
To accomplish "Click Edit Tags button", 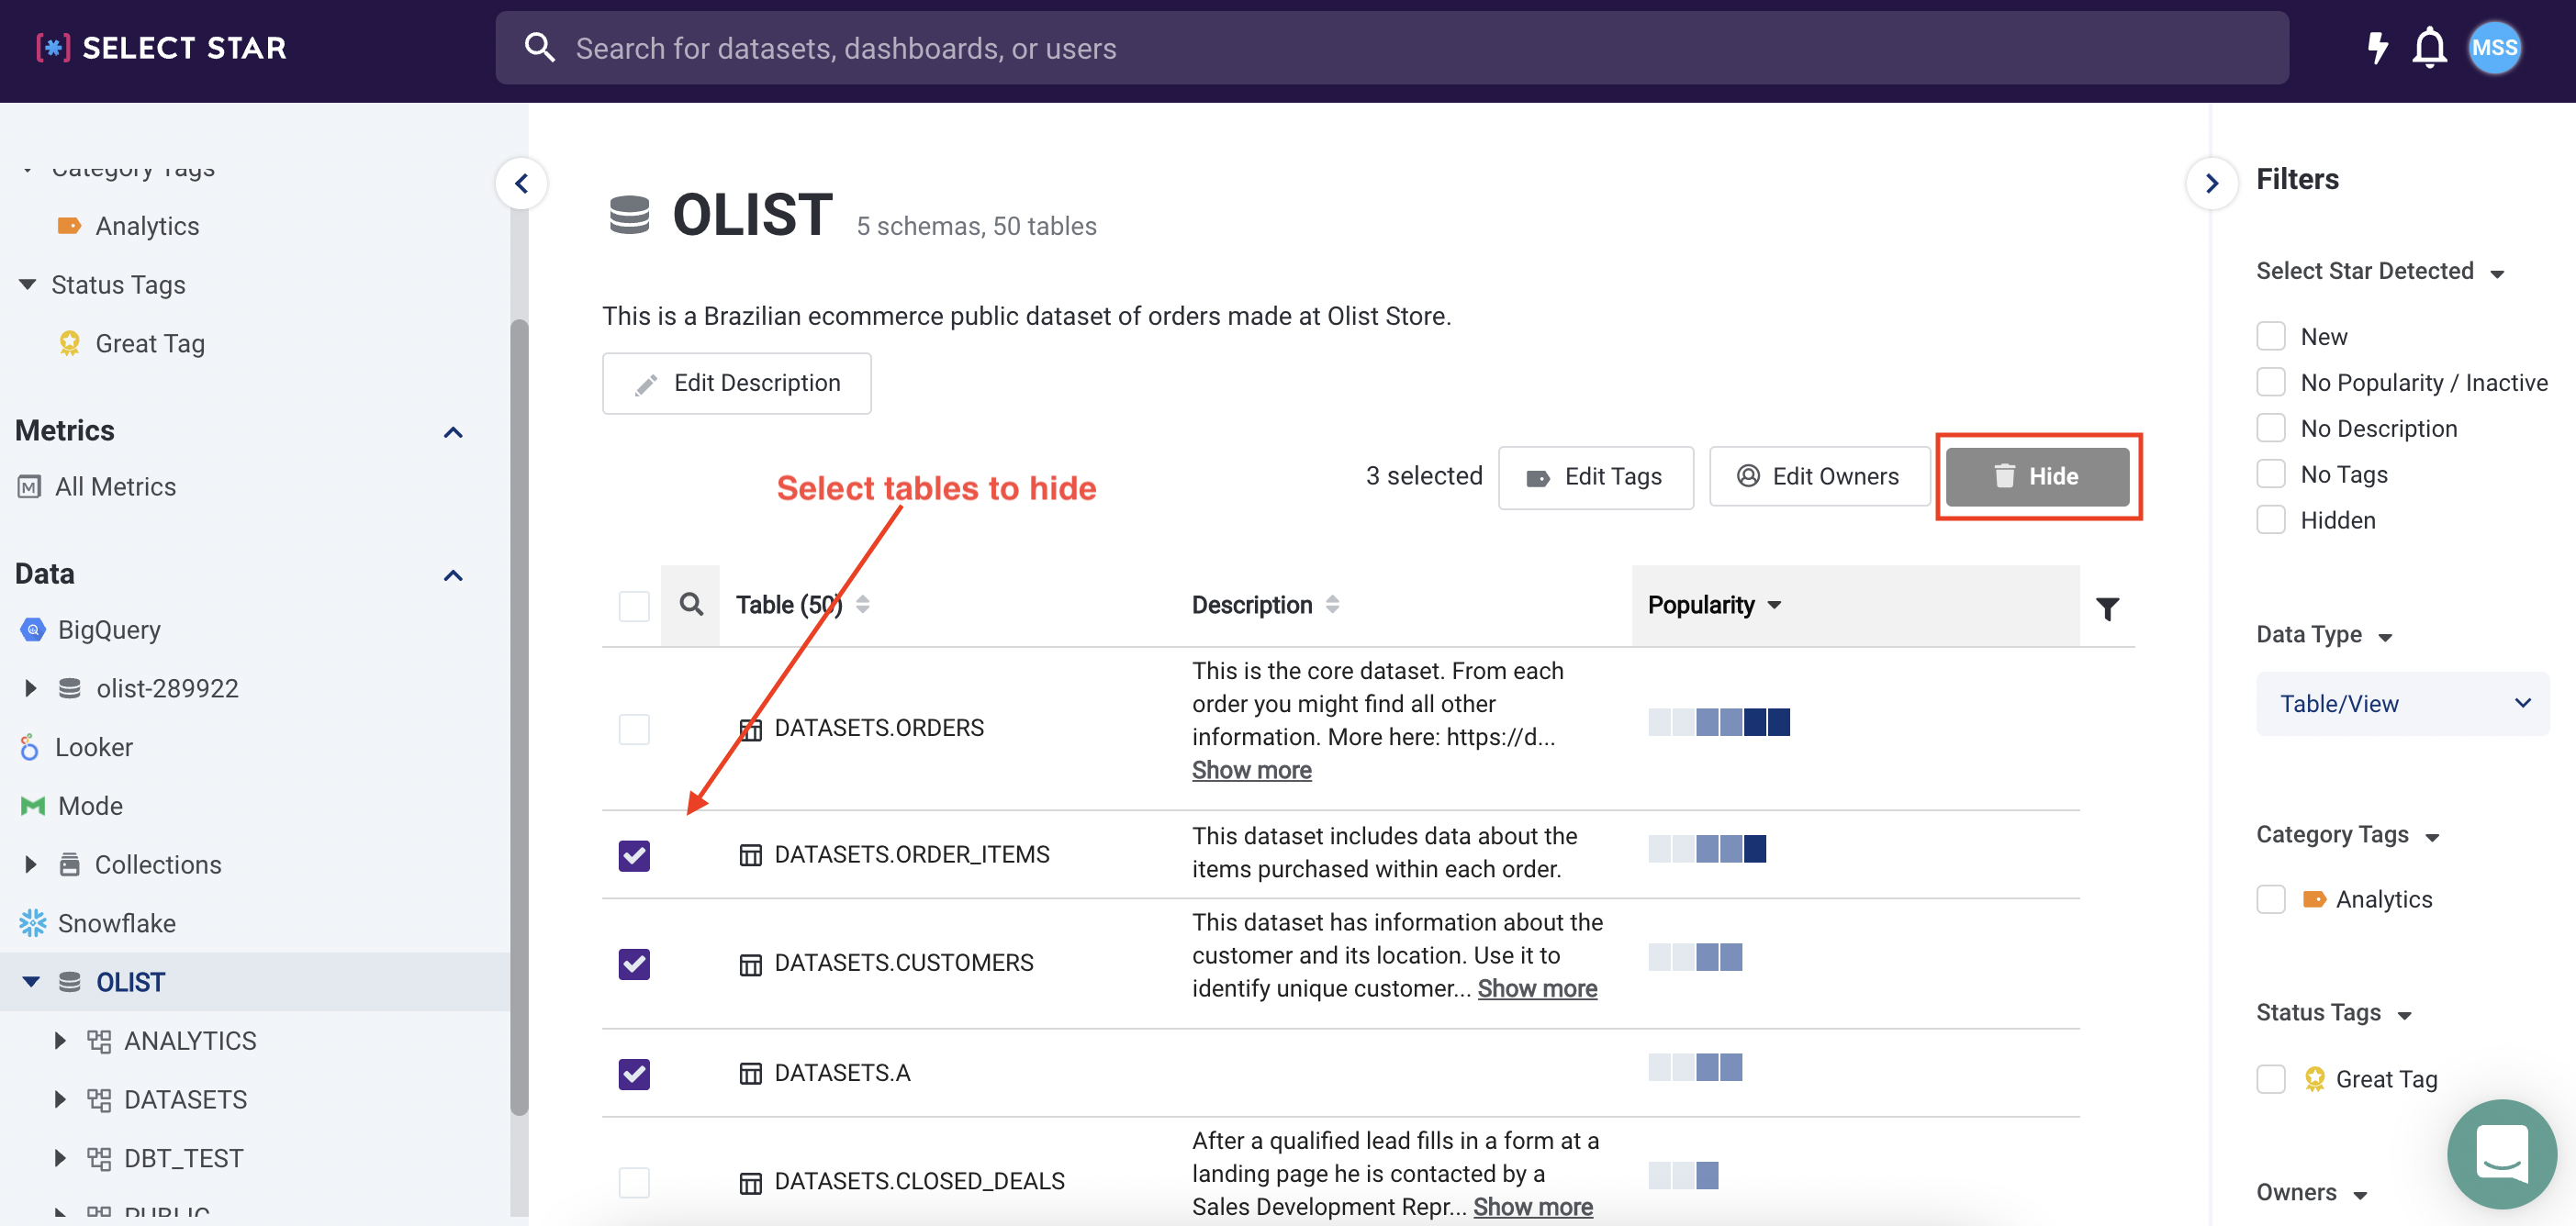I will (x=1596, y=477).
